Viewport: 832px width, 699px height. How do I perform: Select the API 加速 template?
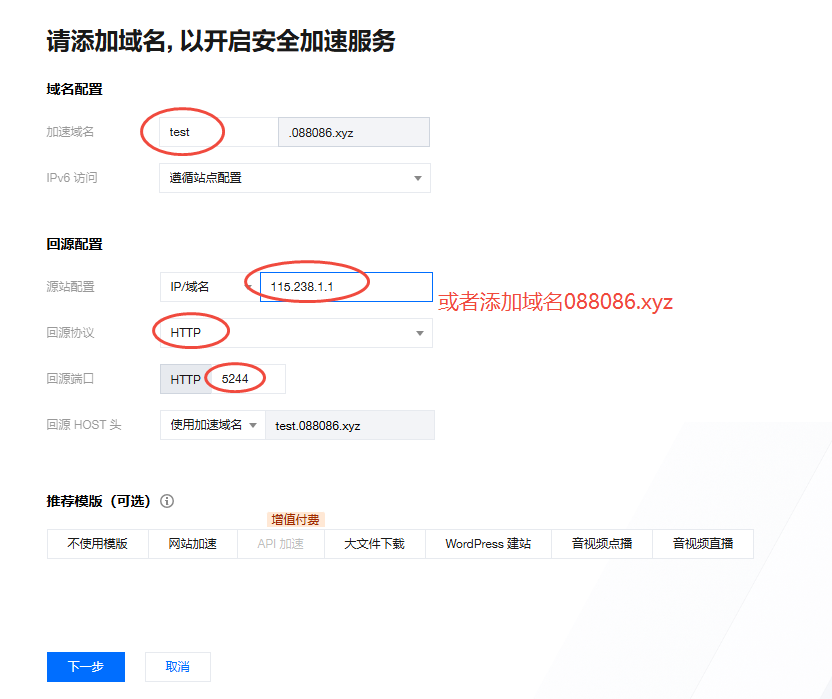[x=280, y=544]
